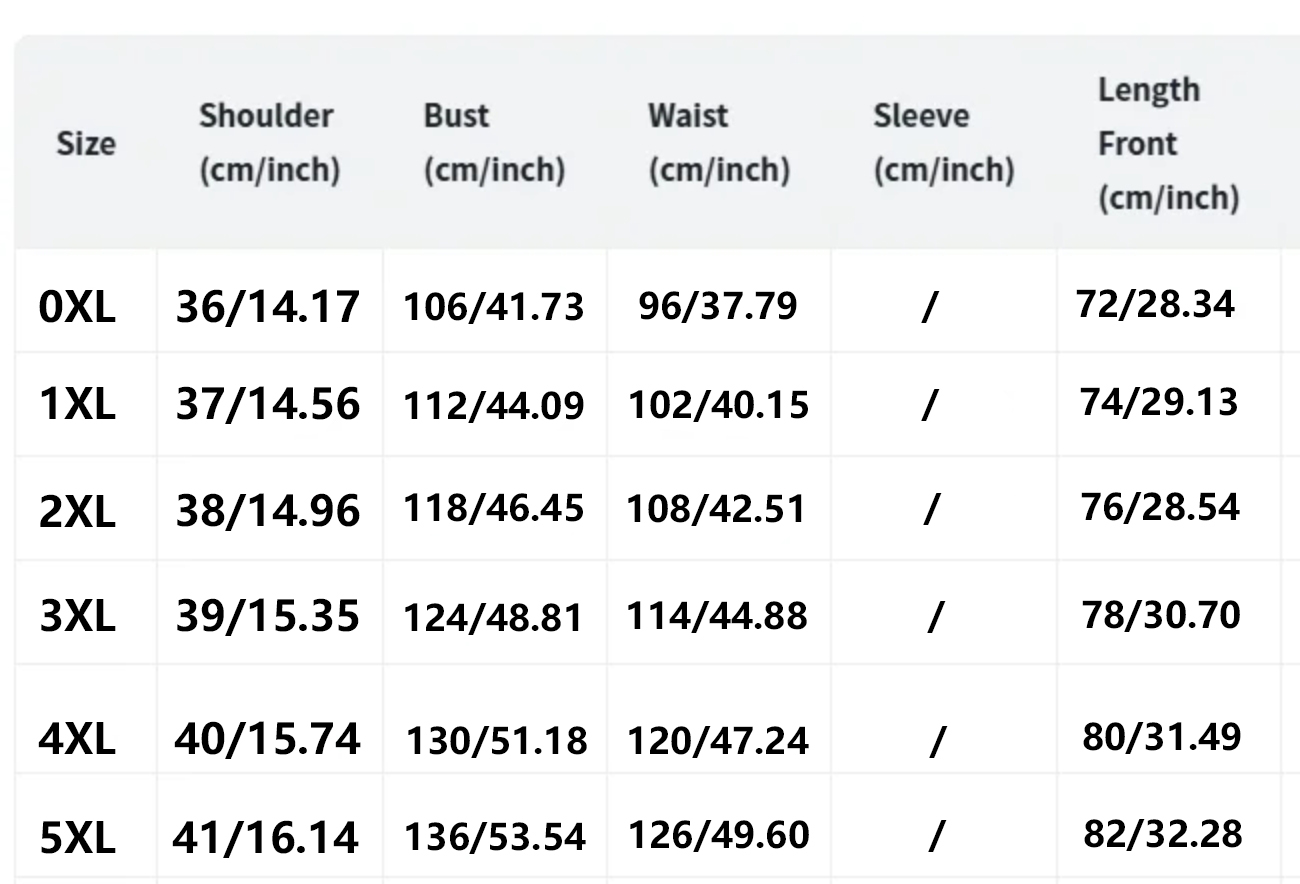Viewport: 1300px width, 884px height.
Task: Click the 4XL size row label
Action: click(x=77, y=739)
